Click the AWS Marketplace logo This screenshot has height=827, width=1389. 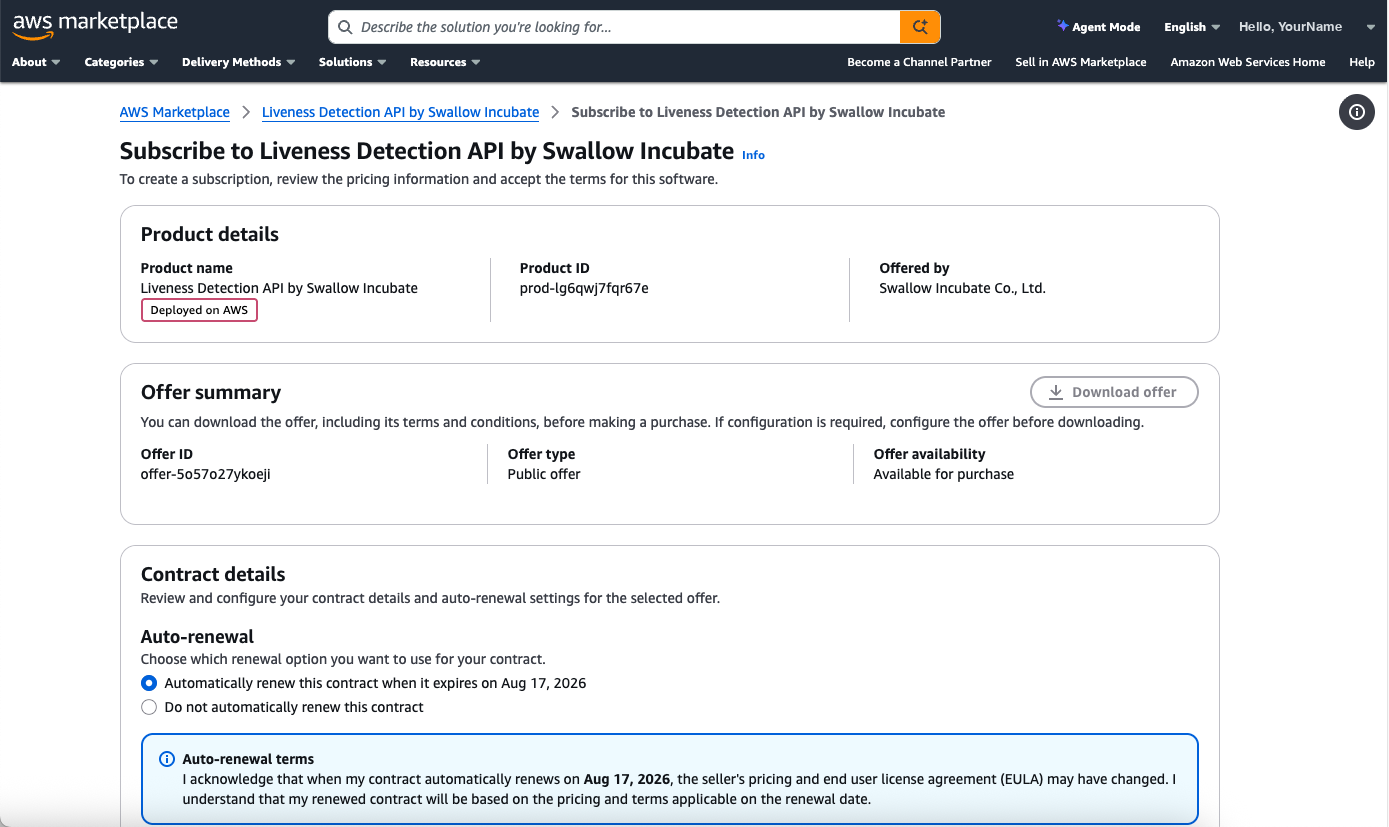click(95, 25)
